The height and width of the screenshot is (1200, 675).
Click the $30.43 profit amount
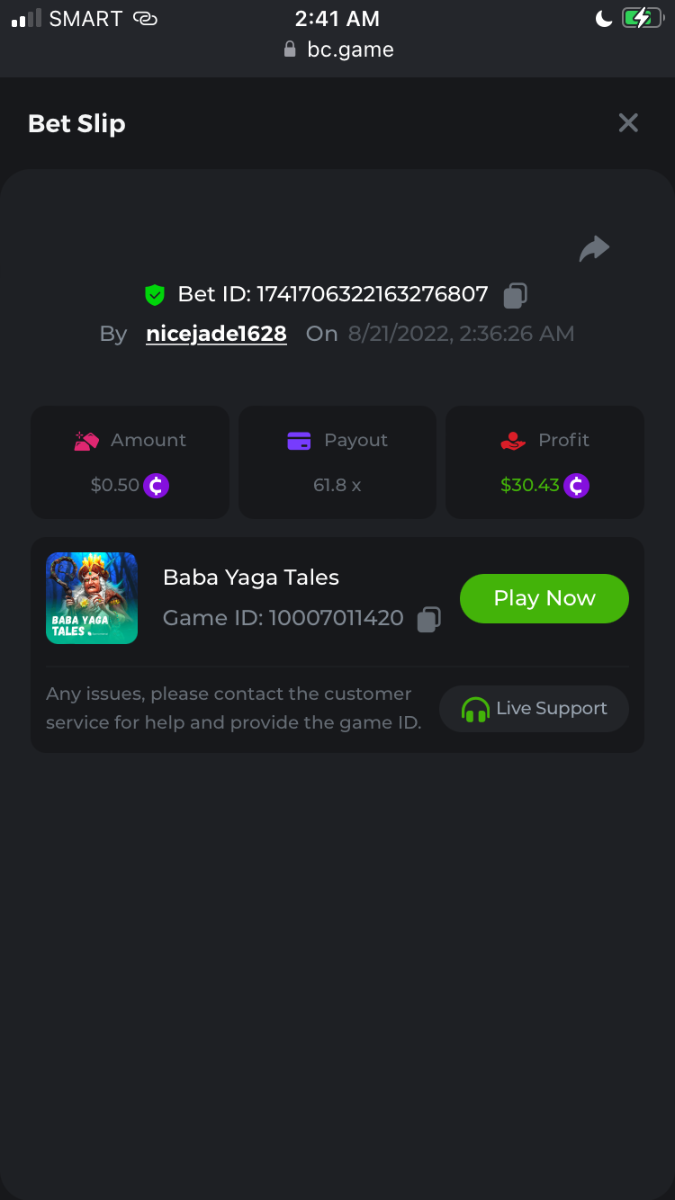[x=530, y=485]
